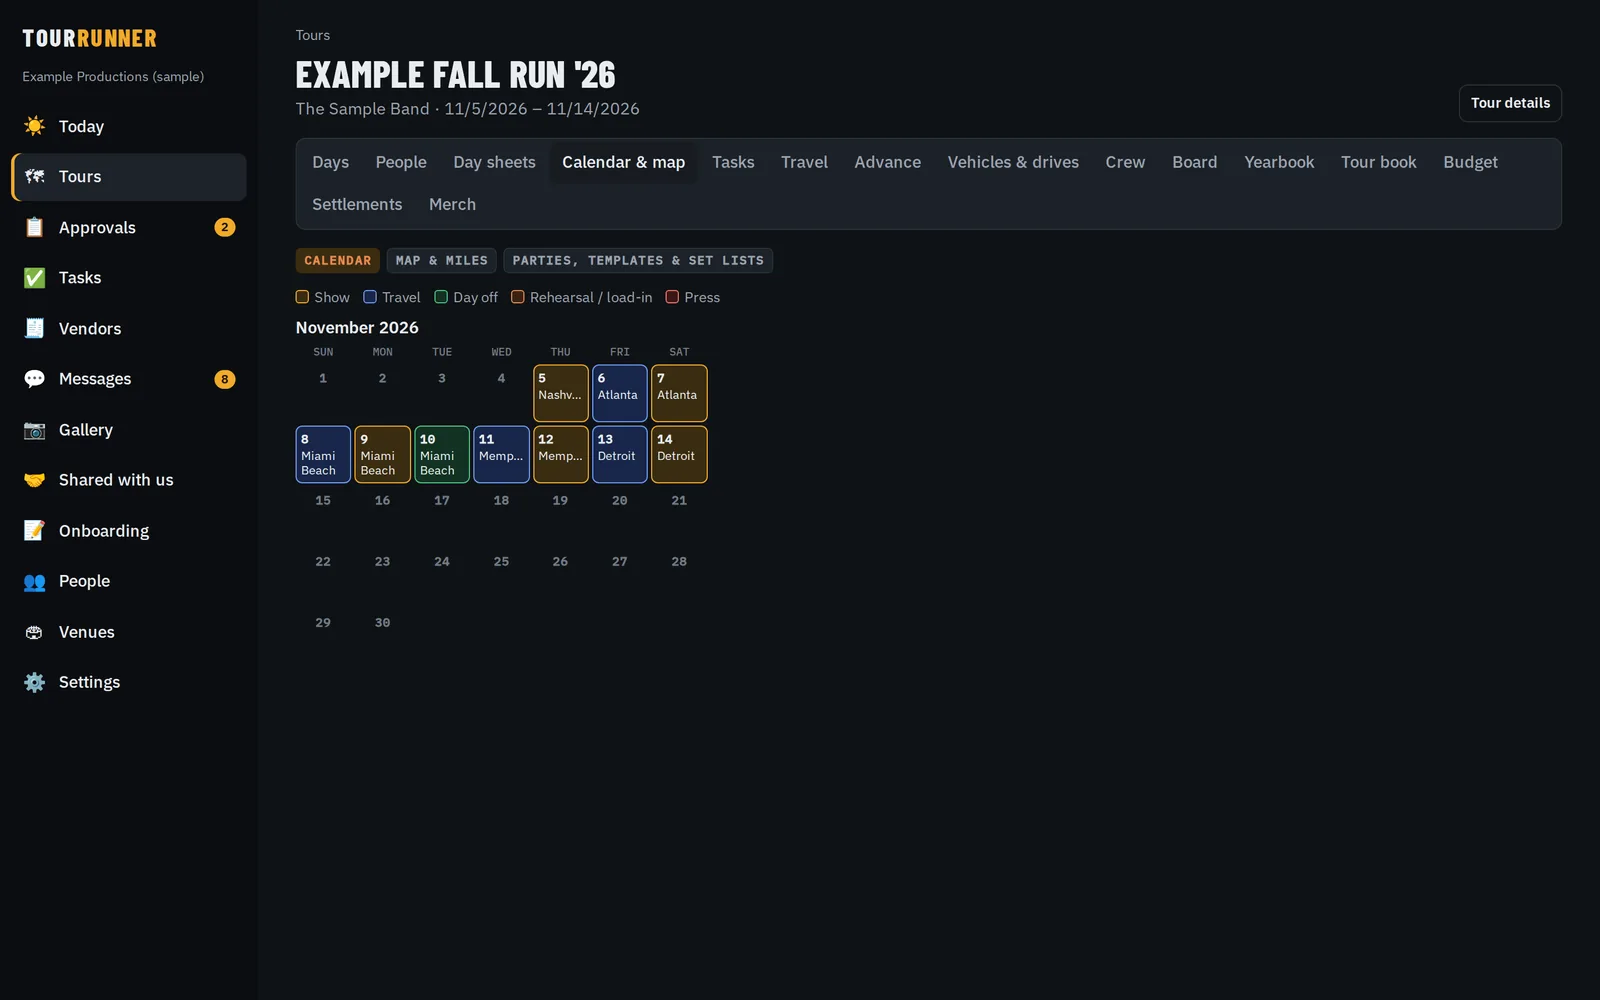Go to Venues in the sidebar

click(129, 632)
